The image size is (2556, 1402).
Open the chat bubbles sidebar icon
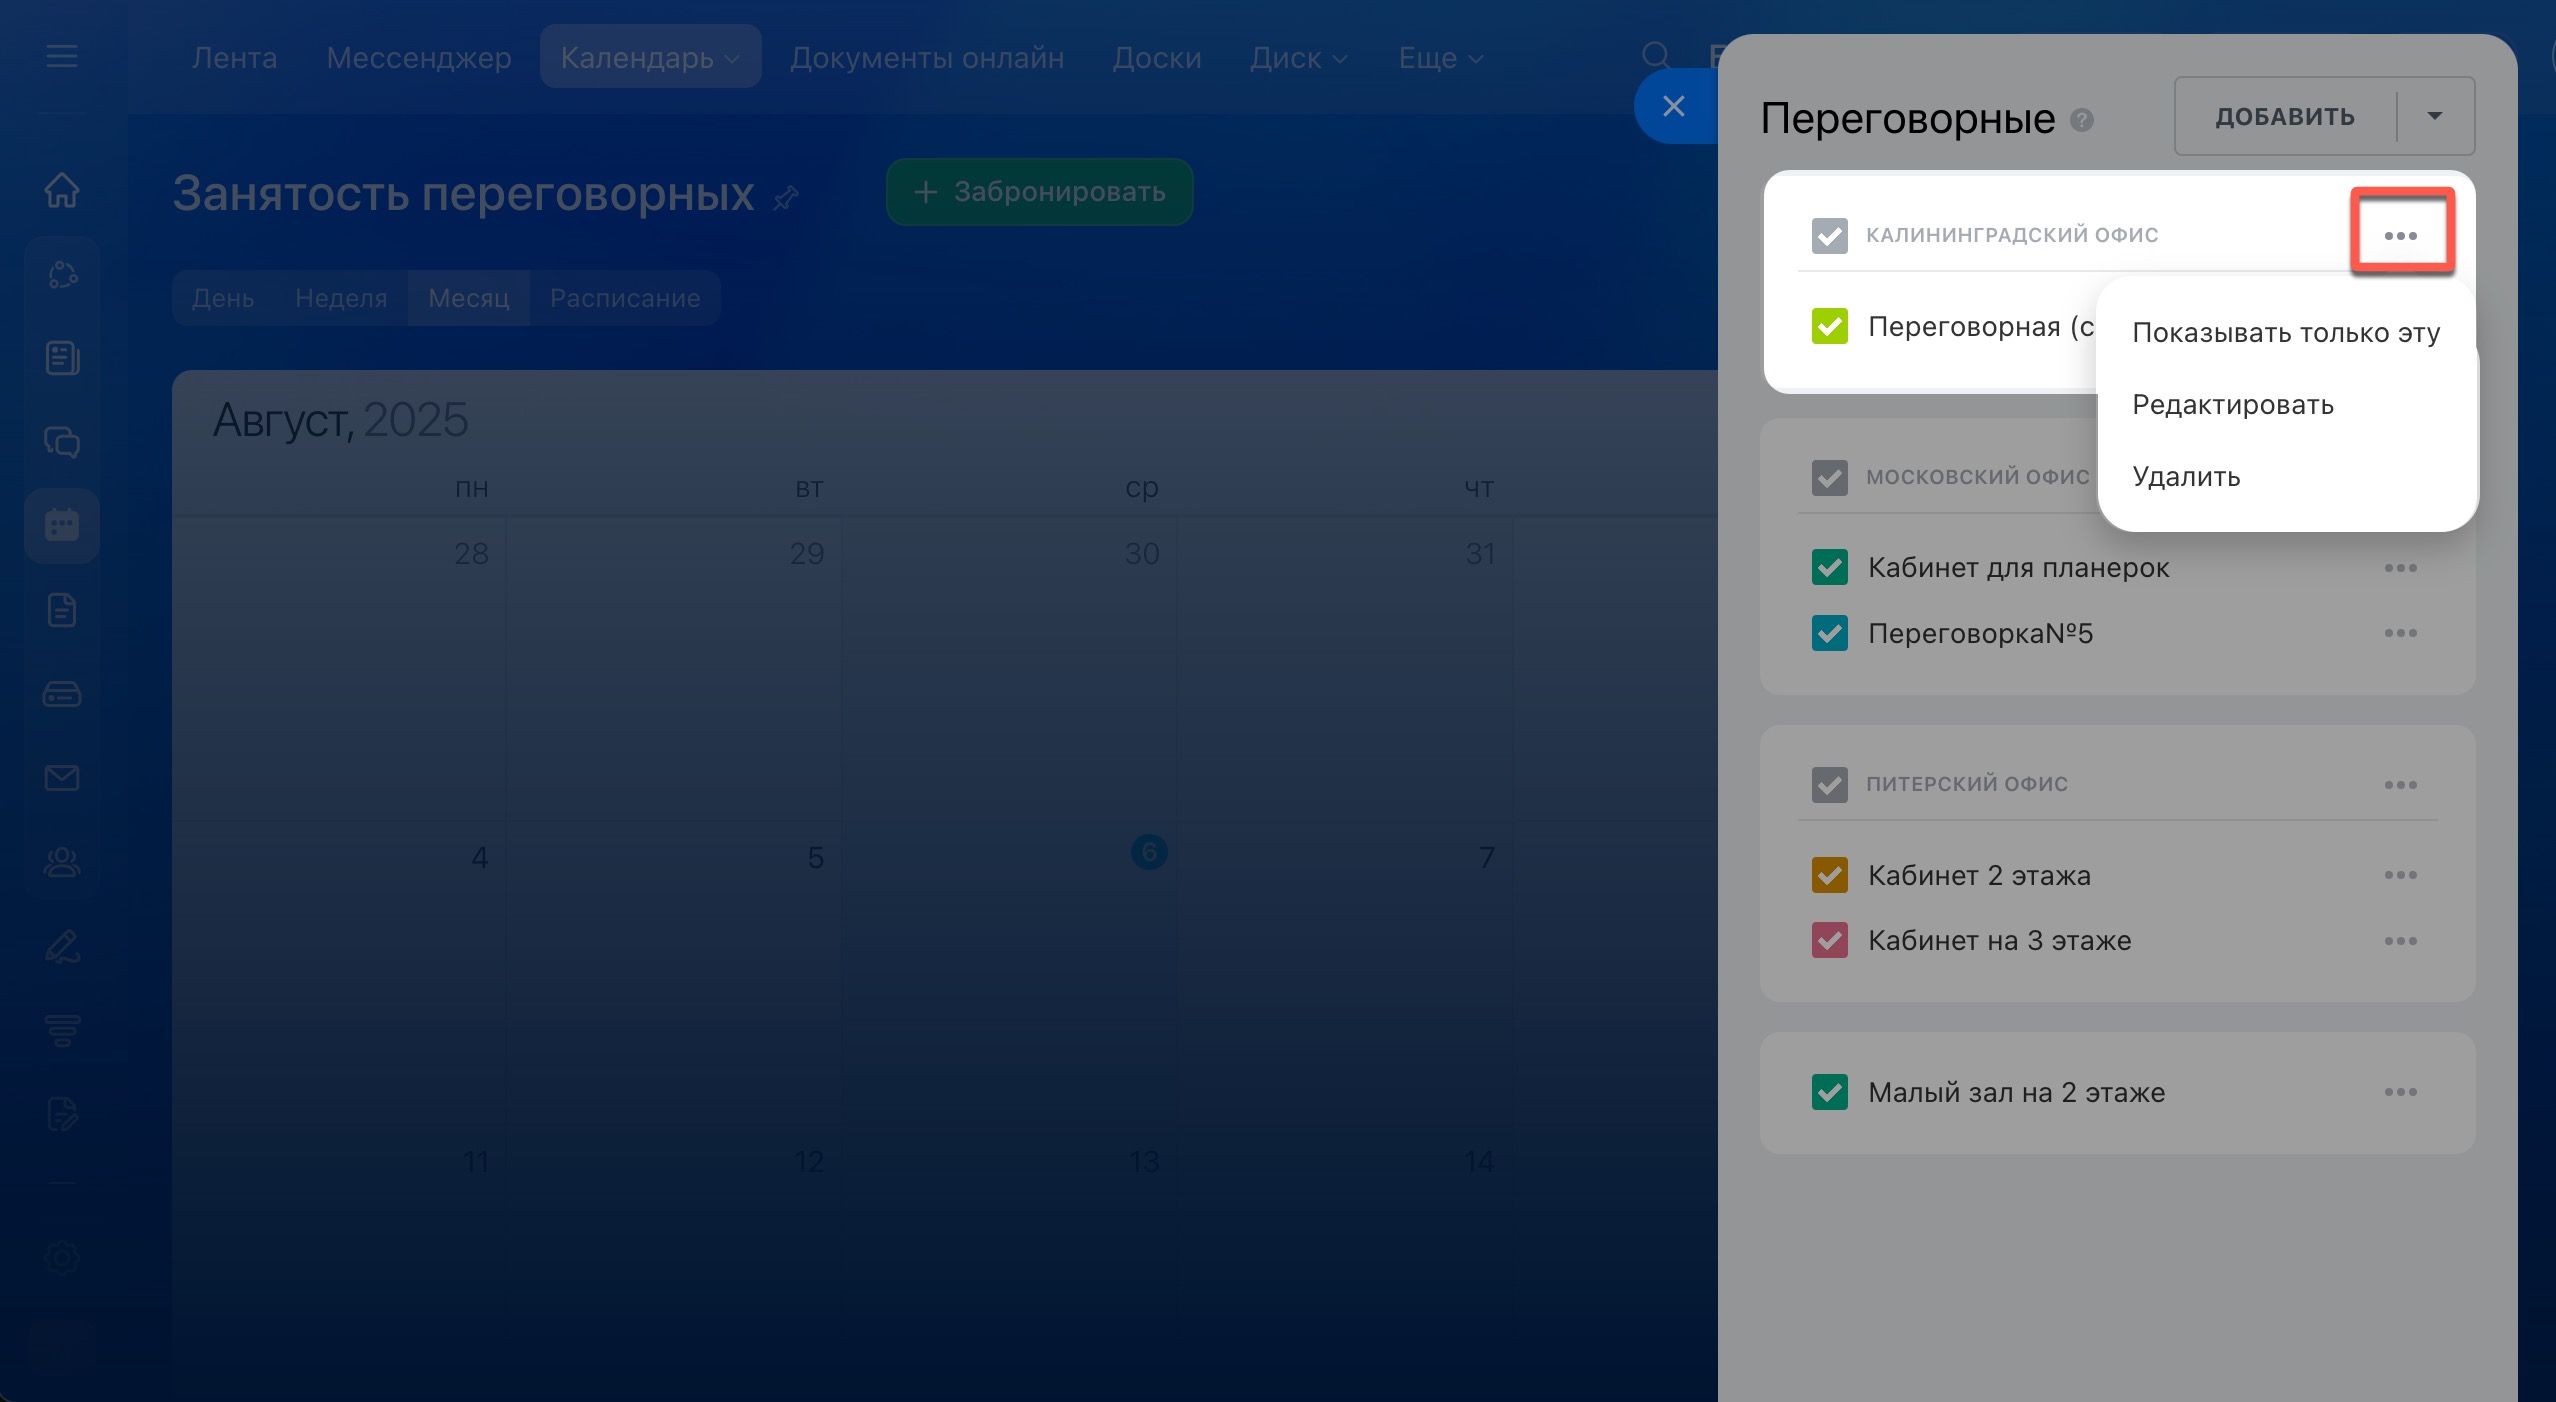pyautogui.click(x=62, y=441)
